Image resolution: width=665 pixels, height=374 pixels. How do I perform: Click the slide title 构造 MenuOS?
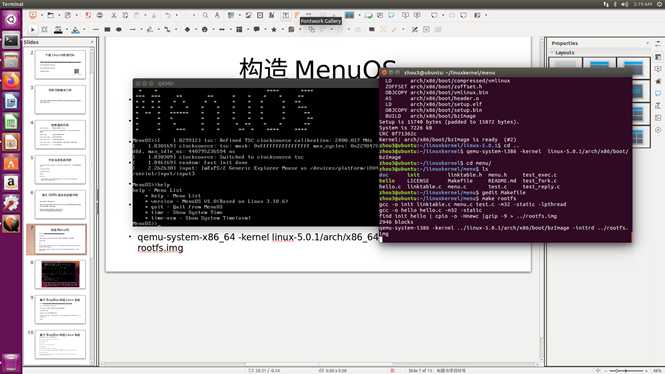(318, 68)
